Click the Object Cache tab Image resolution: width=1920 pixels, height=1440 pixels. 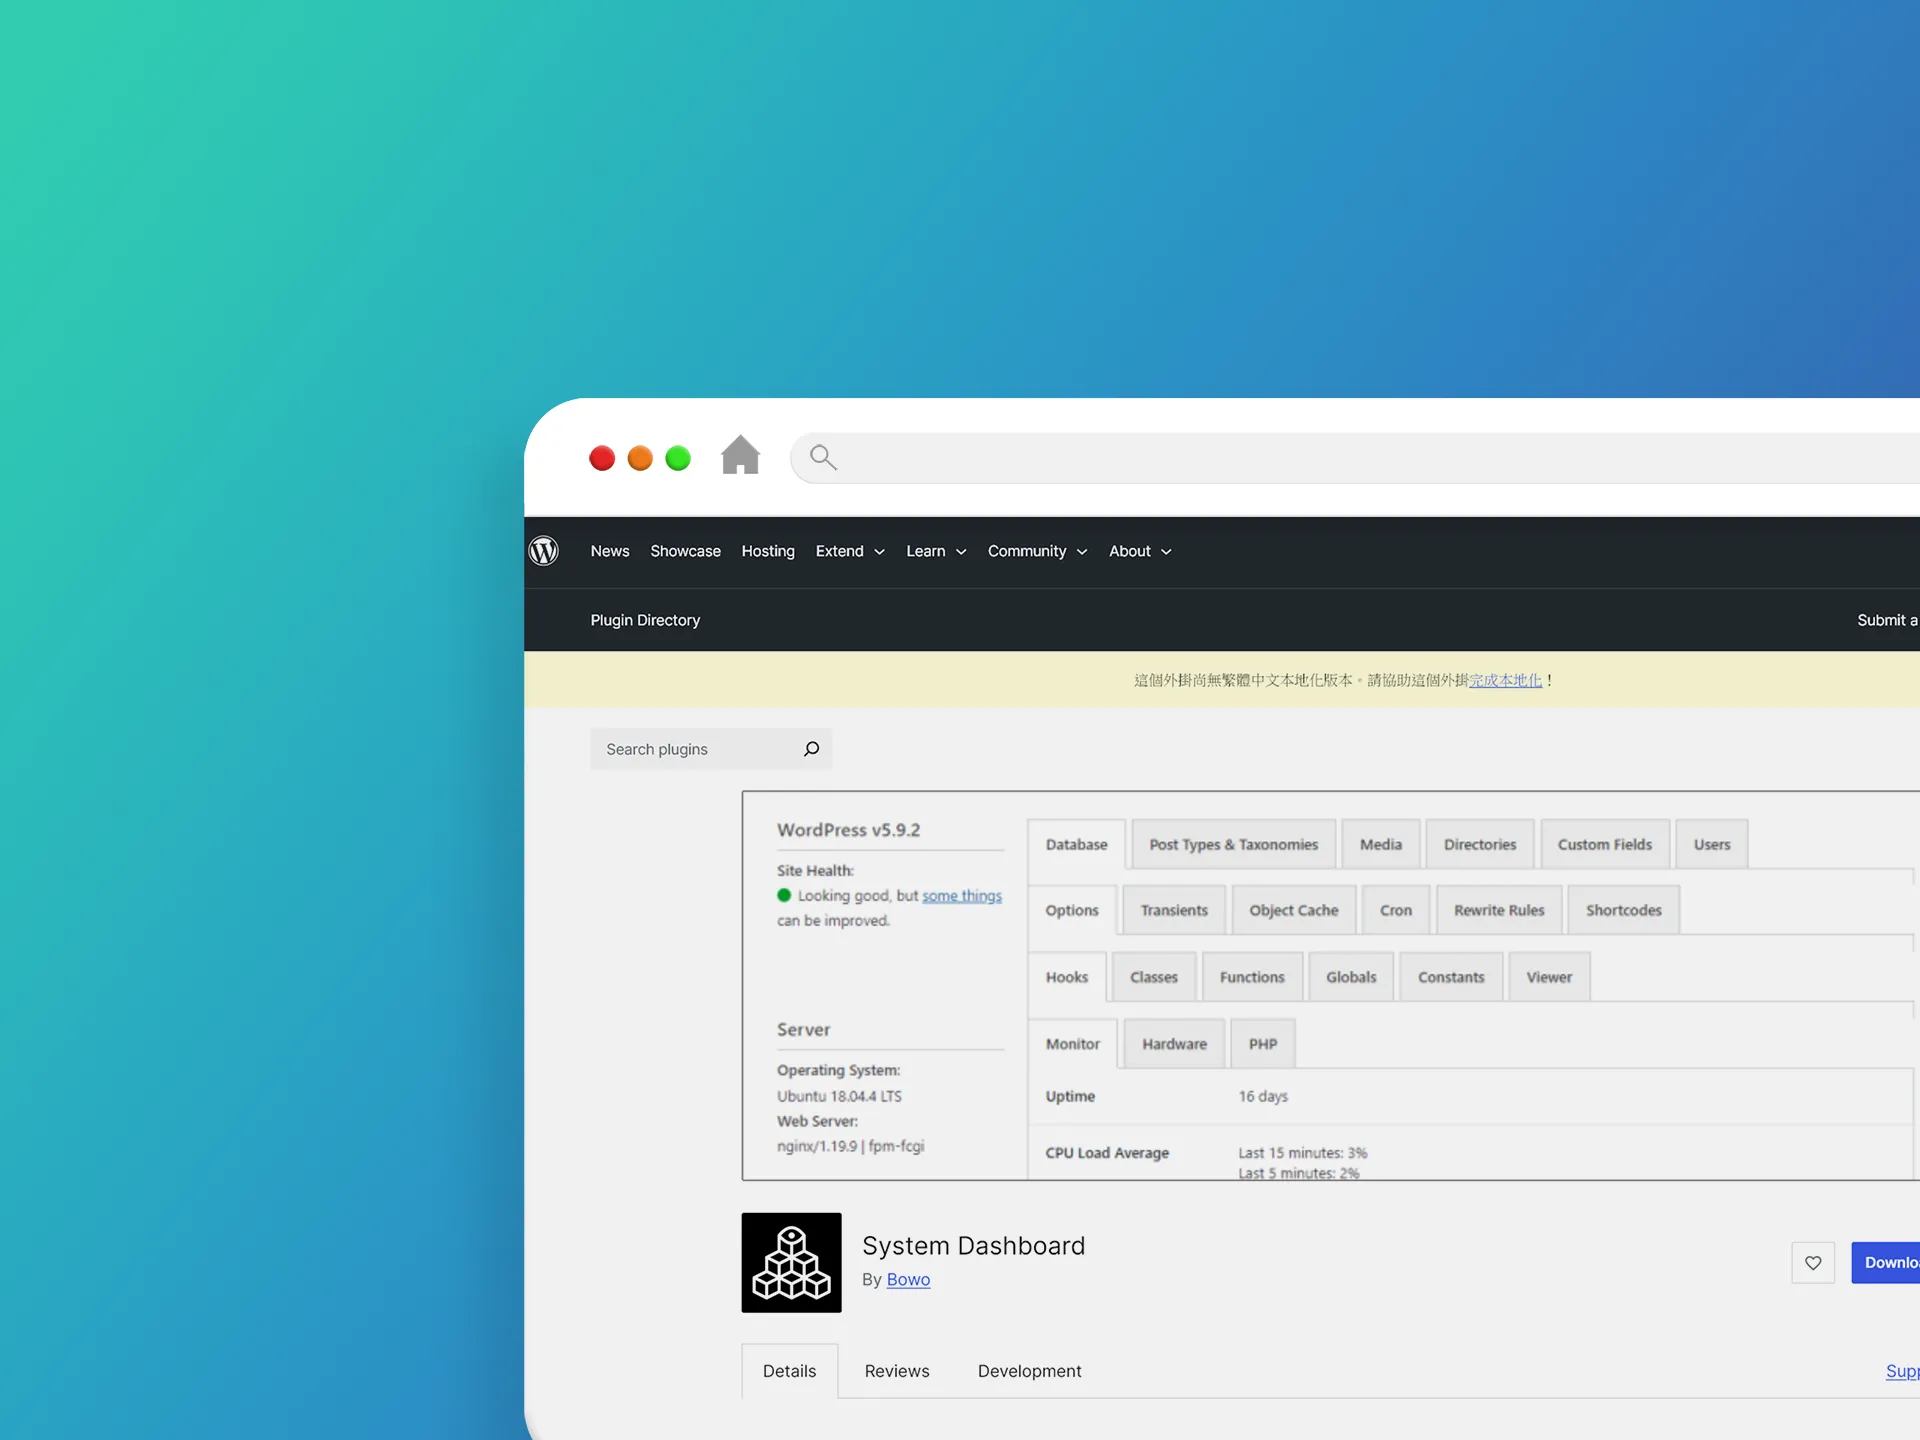(1294, 911)
